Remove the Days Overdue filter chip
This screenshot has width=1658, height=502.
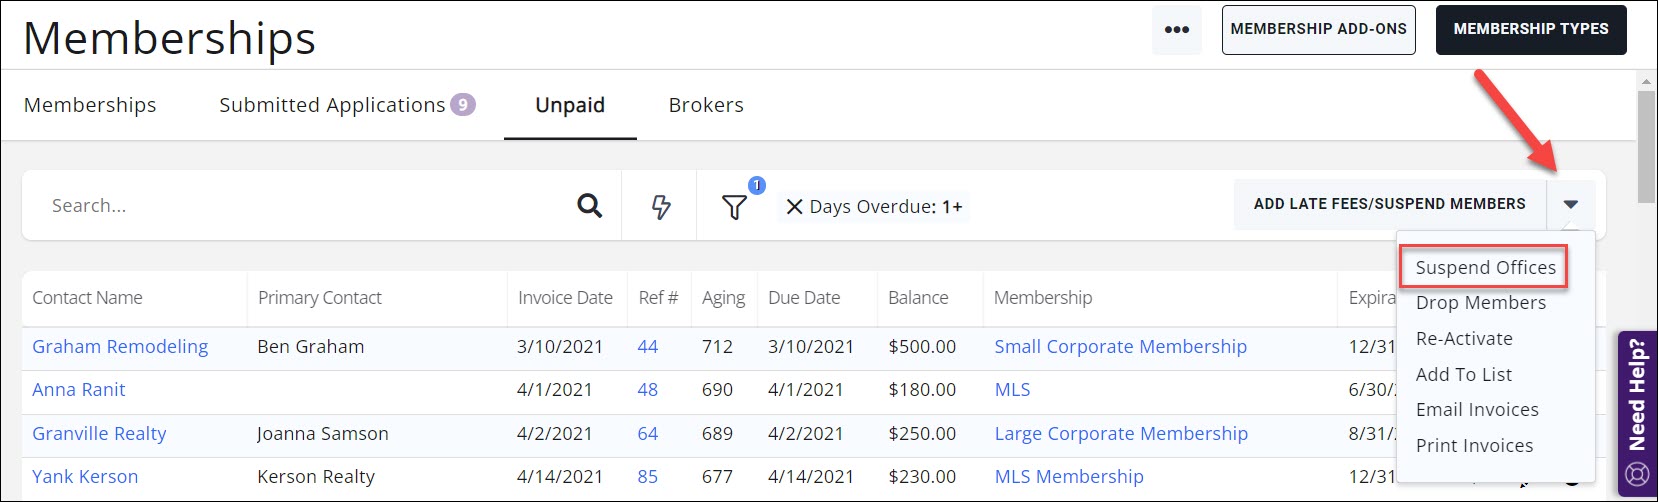pyautogui.click(x=794, y=207)
